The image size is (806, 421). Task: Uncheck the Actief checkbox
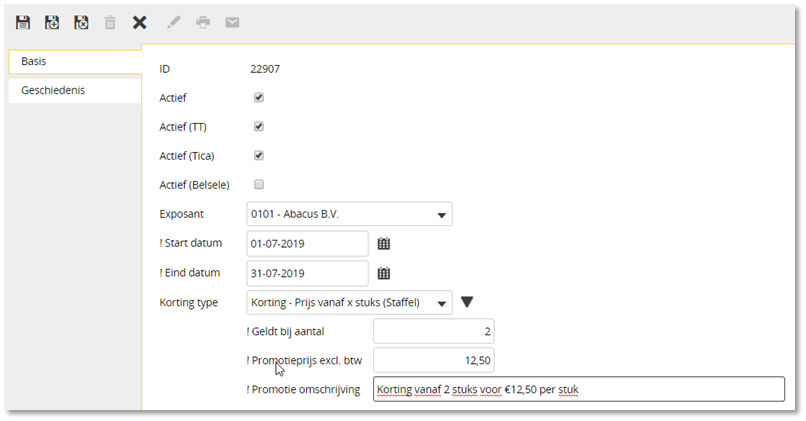coord(259,97)
